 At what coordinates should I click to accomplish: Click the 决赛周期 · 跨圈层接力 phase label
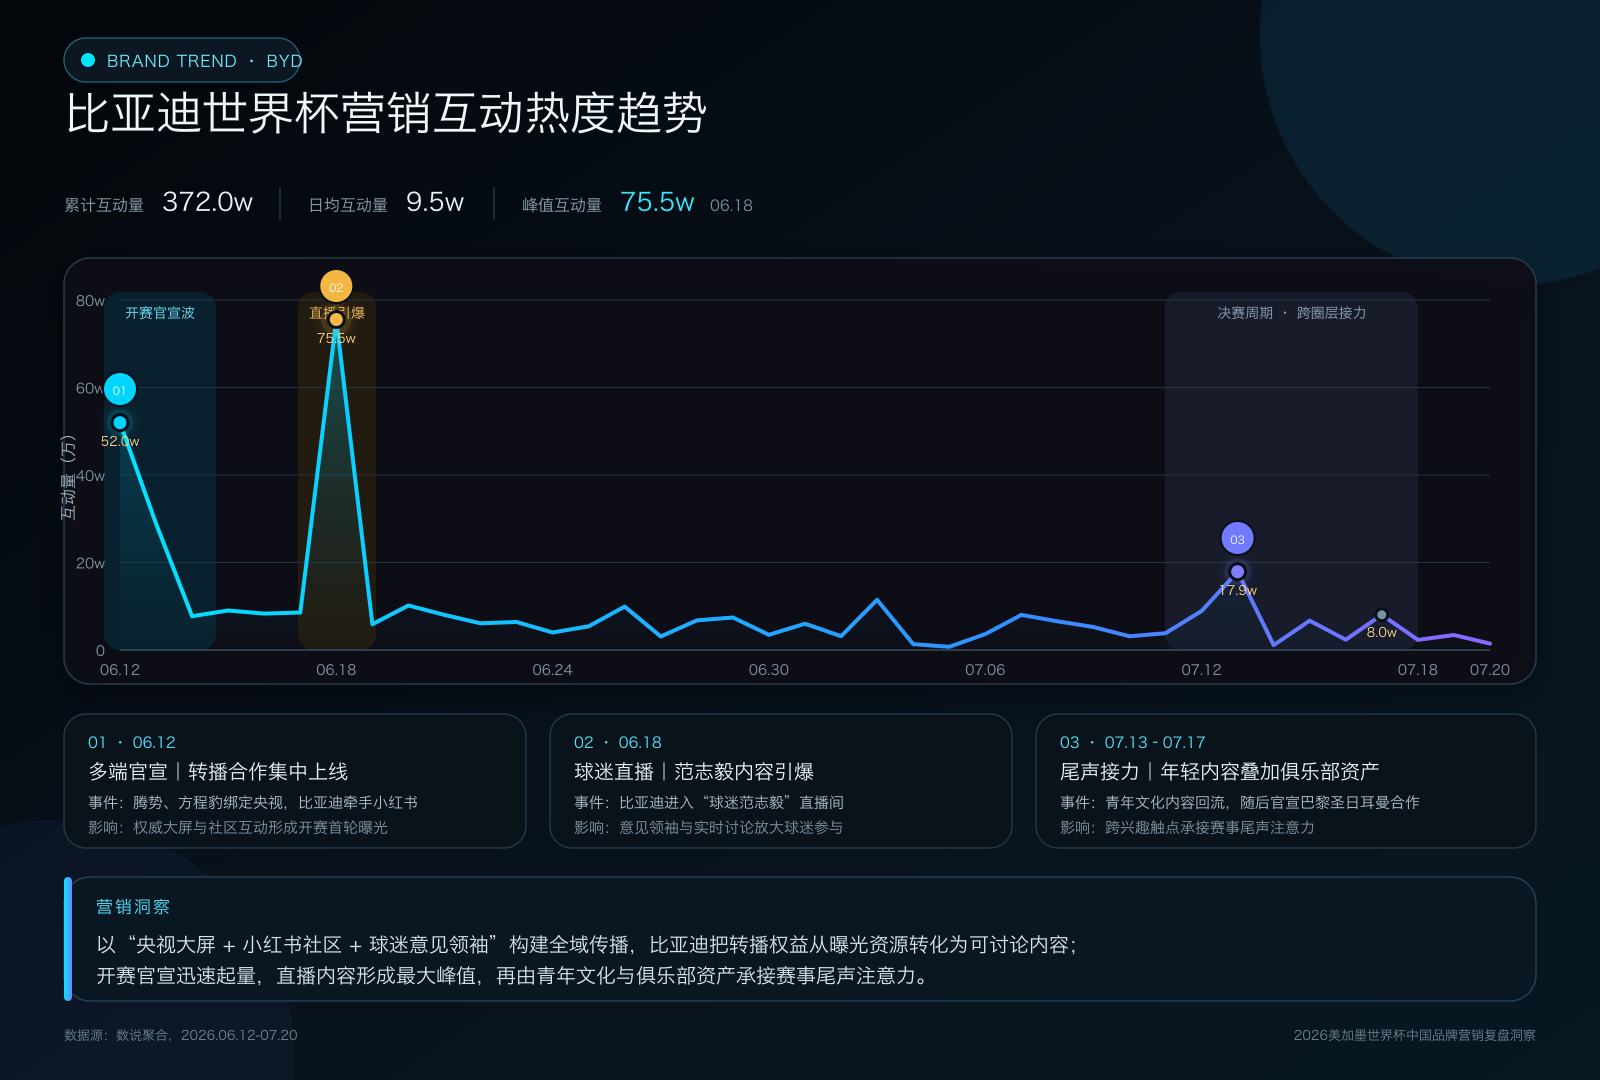(1291, 313)
